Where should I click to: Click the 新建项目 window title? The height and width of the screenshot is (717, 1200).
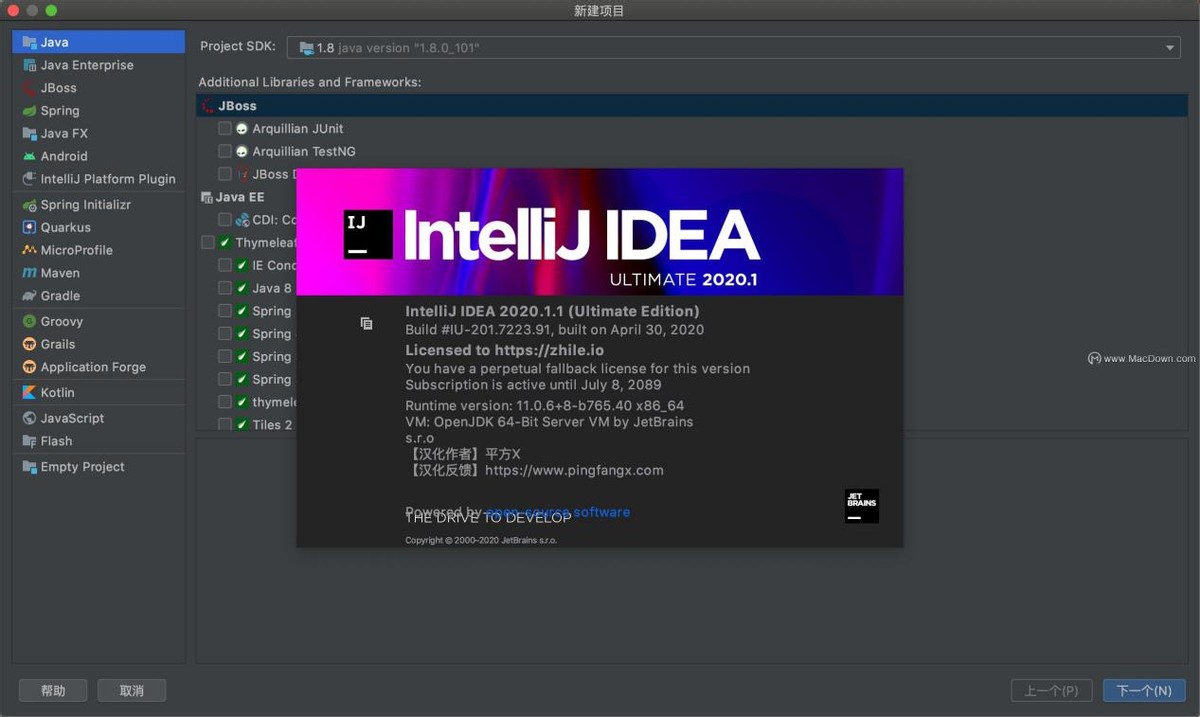(600, 10)
